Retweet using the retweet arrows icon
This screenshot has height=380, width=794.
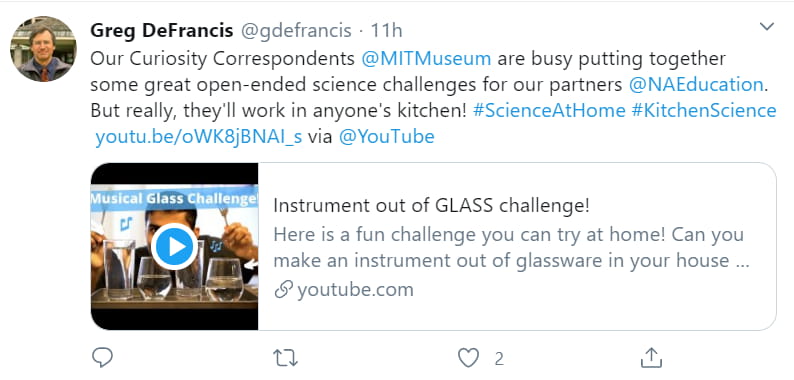pos(286,358)
